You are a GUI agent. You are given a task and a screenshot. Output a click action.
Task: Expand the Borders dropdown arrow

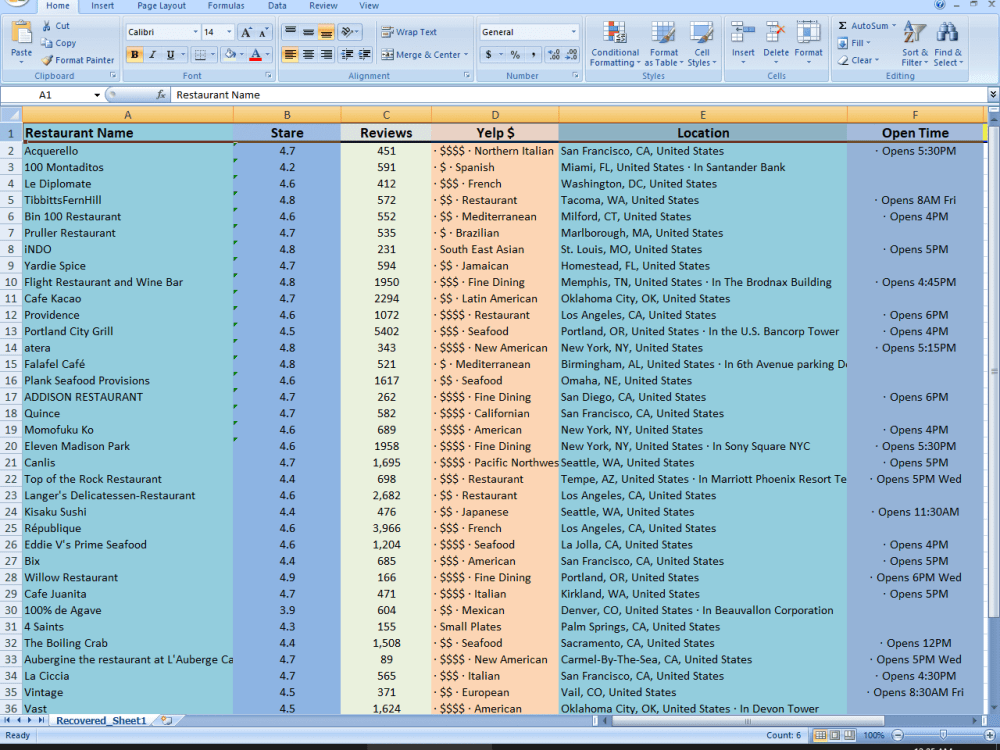(212, 55)
